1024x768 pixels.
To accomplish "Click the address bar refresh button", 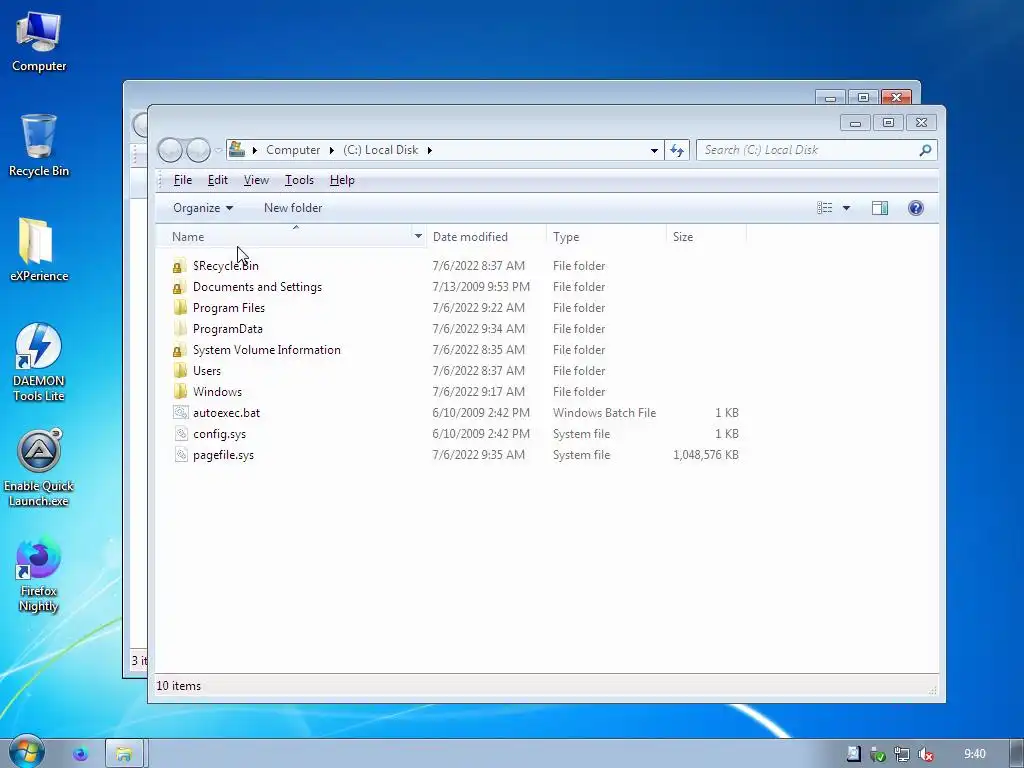I will click(x=677, y=150).
